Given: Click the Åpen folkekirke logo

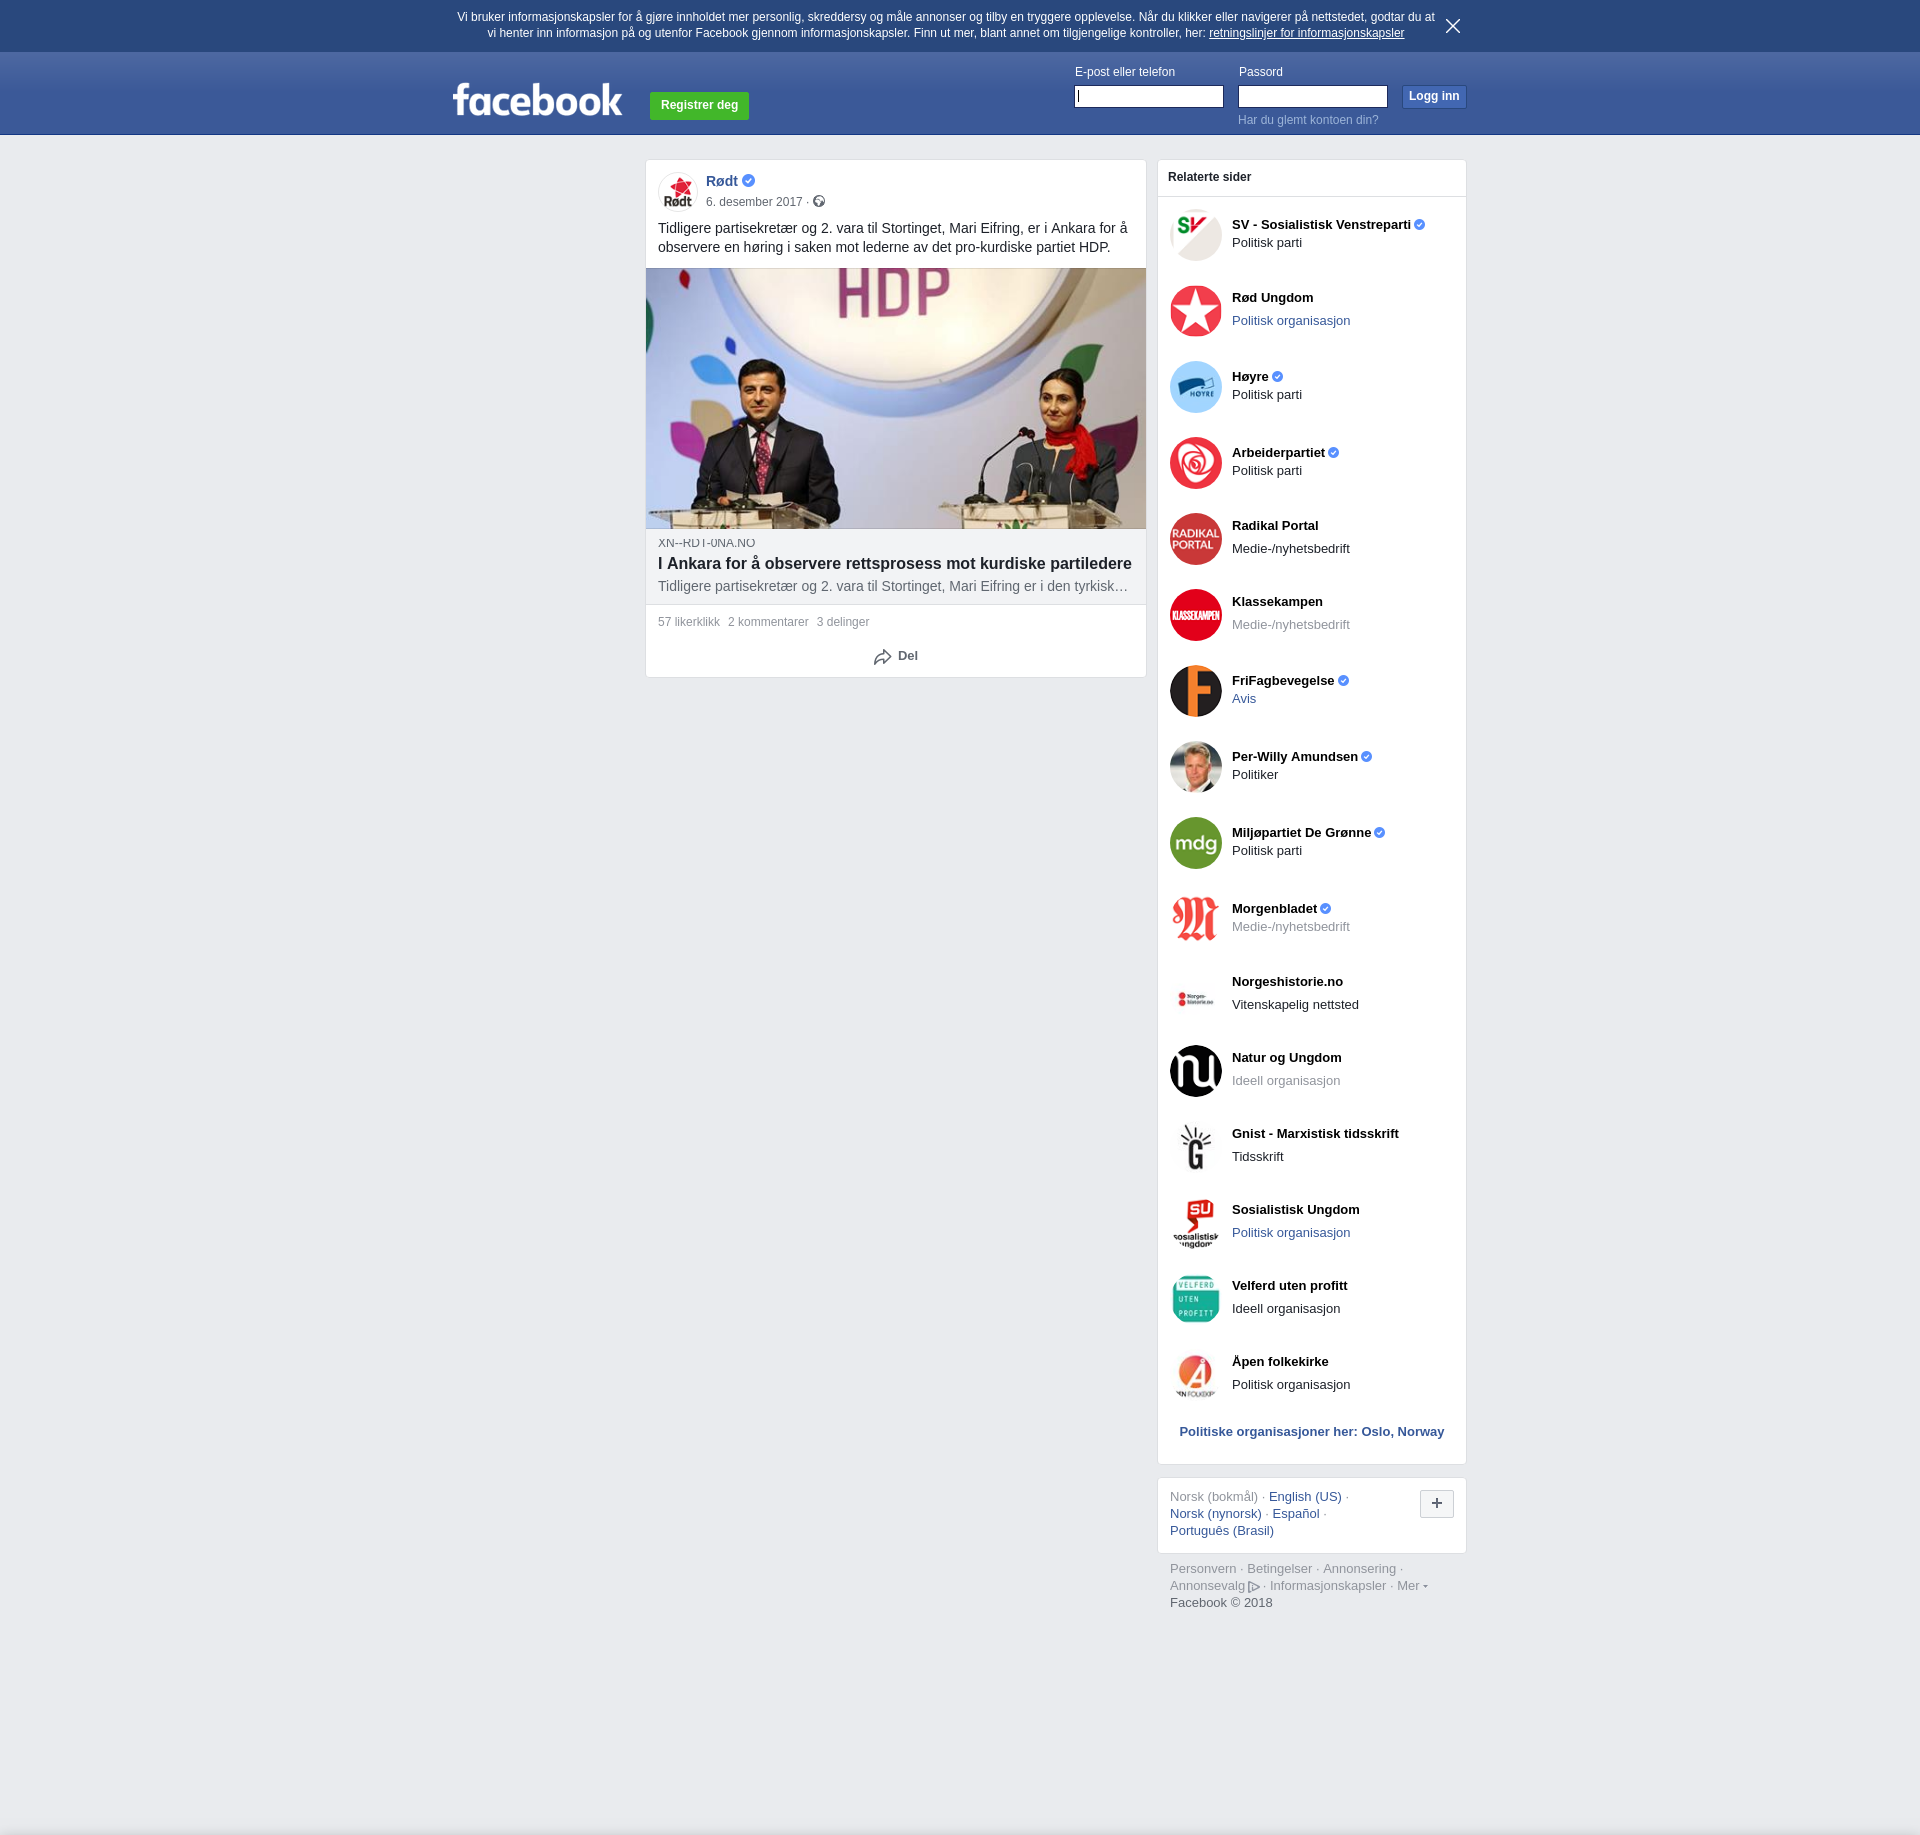Looking at the screenshot, I should click(1196, 1375).
